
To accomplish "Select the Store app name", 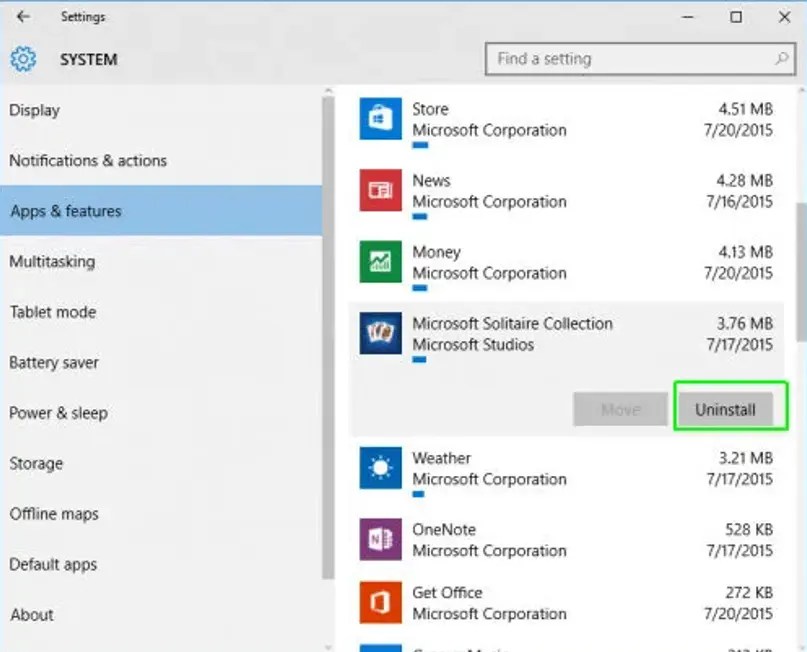I will coord(430,109).
